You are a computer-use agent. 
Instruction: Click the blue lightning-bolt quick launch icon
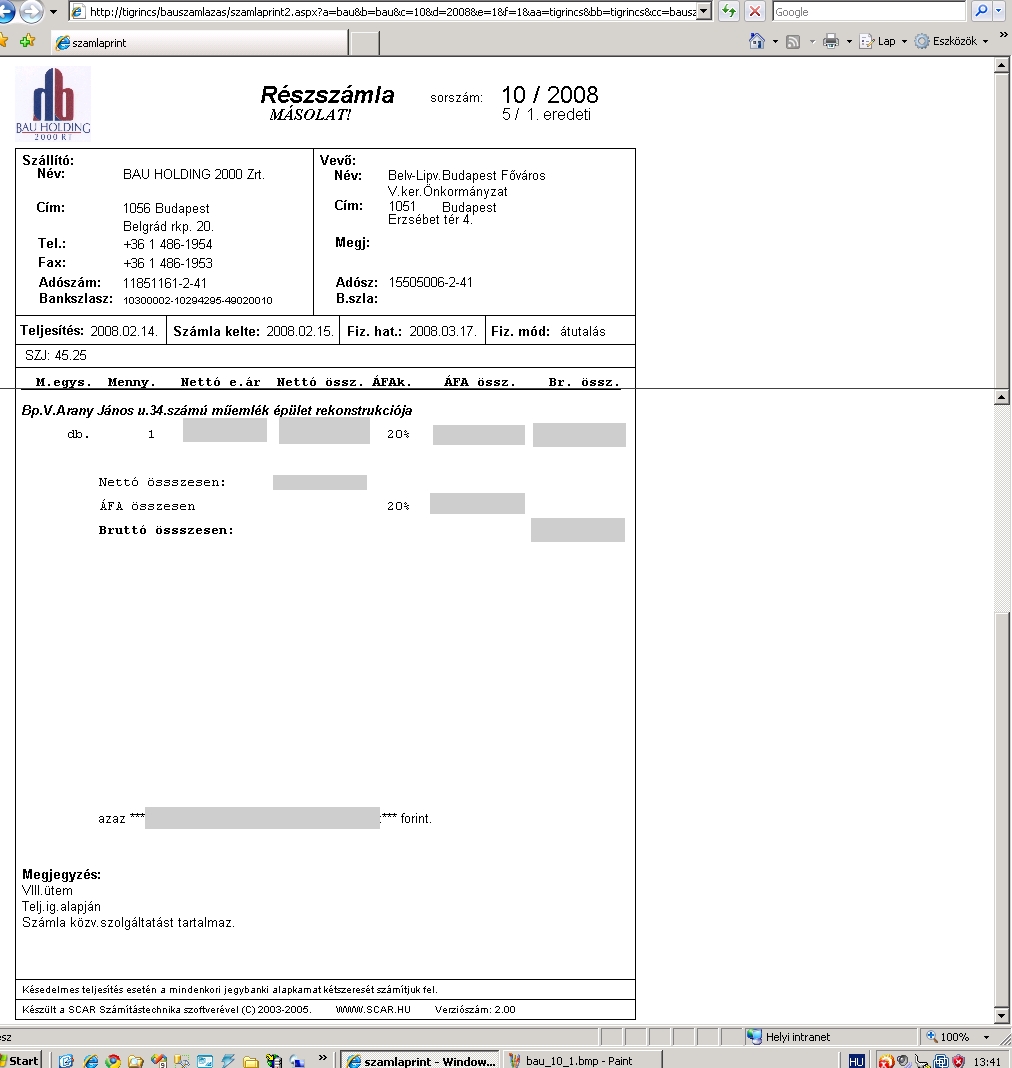[228, 1061]
